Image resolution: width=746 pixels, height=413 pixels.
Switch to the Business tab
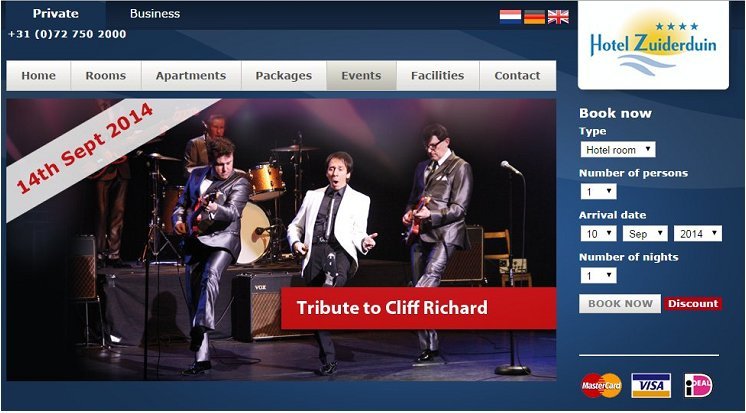coord(155,14)
